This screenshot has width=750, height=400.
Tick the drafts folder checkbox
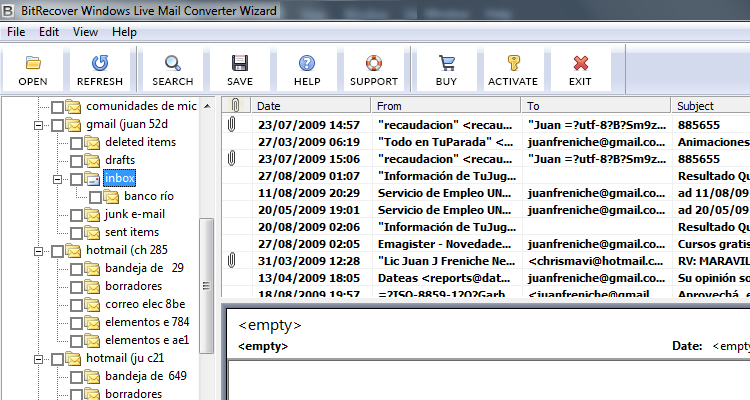(x=77, y=161)
